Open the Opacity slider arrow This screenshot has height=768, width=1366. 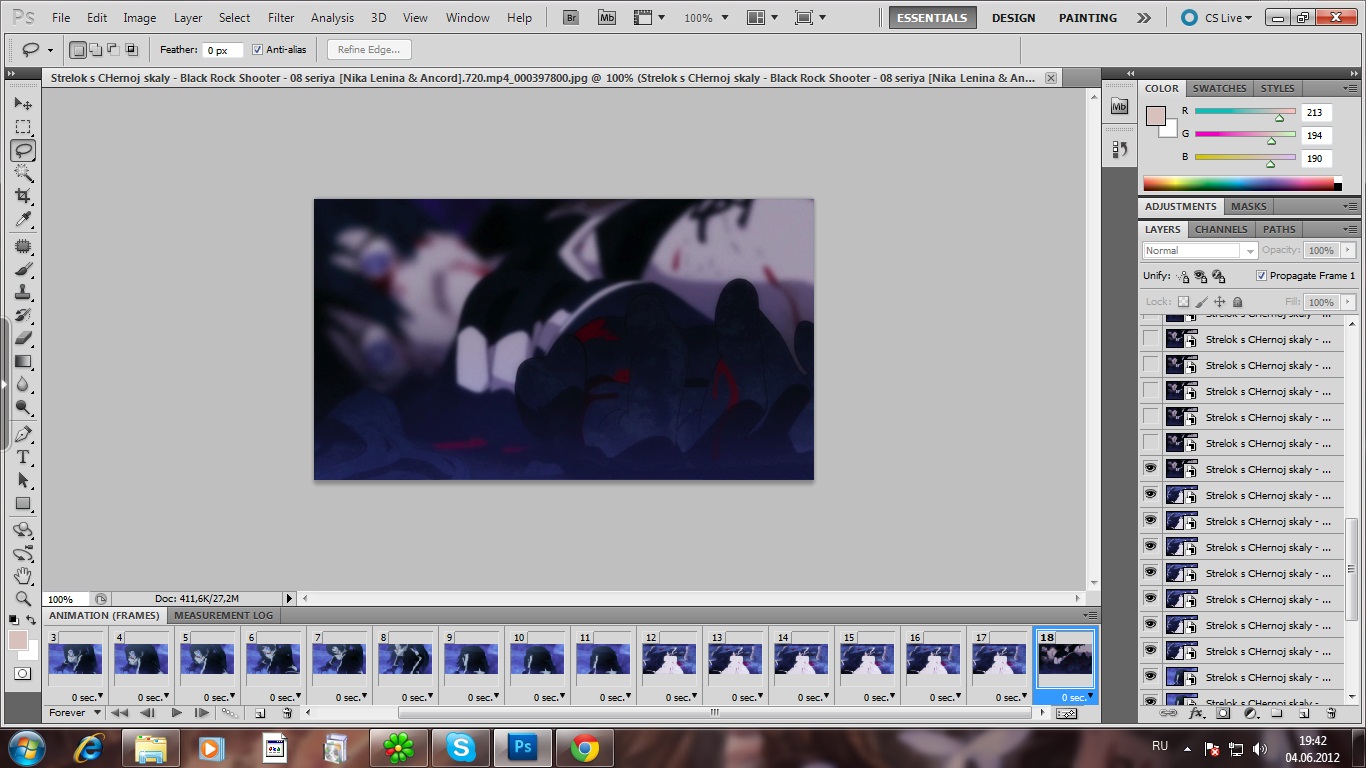(x=1348, y=251)
